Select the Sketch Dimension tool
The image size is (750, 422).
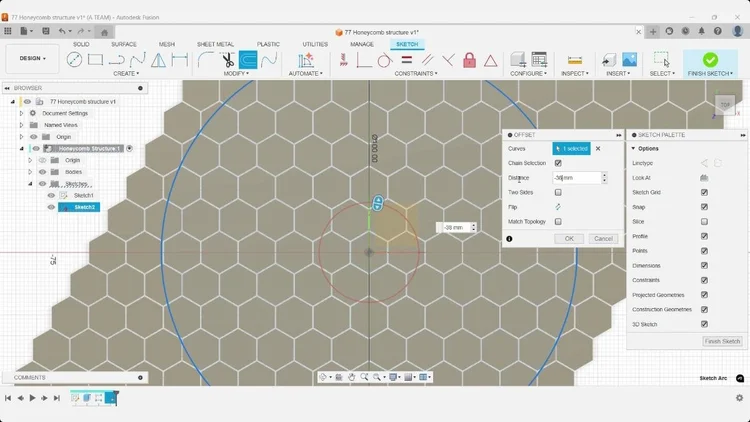179,60
